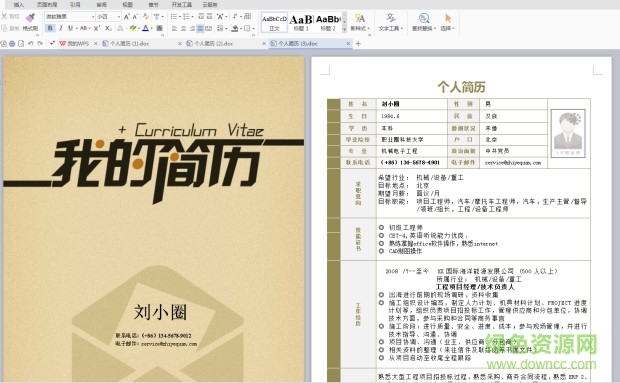This screenshot has width=620, height=383.
Task: Open the Review (审阅) ribbon tab
Action: tap(102, 5)
